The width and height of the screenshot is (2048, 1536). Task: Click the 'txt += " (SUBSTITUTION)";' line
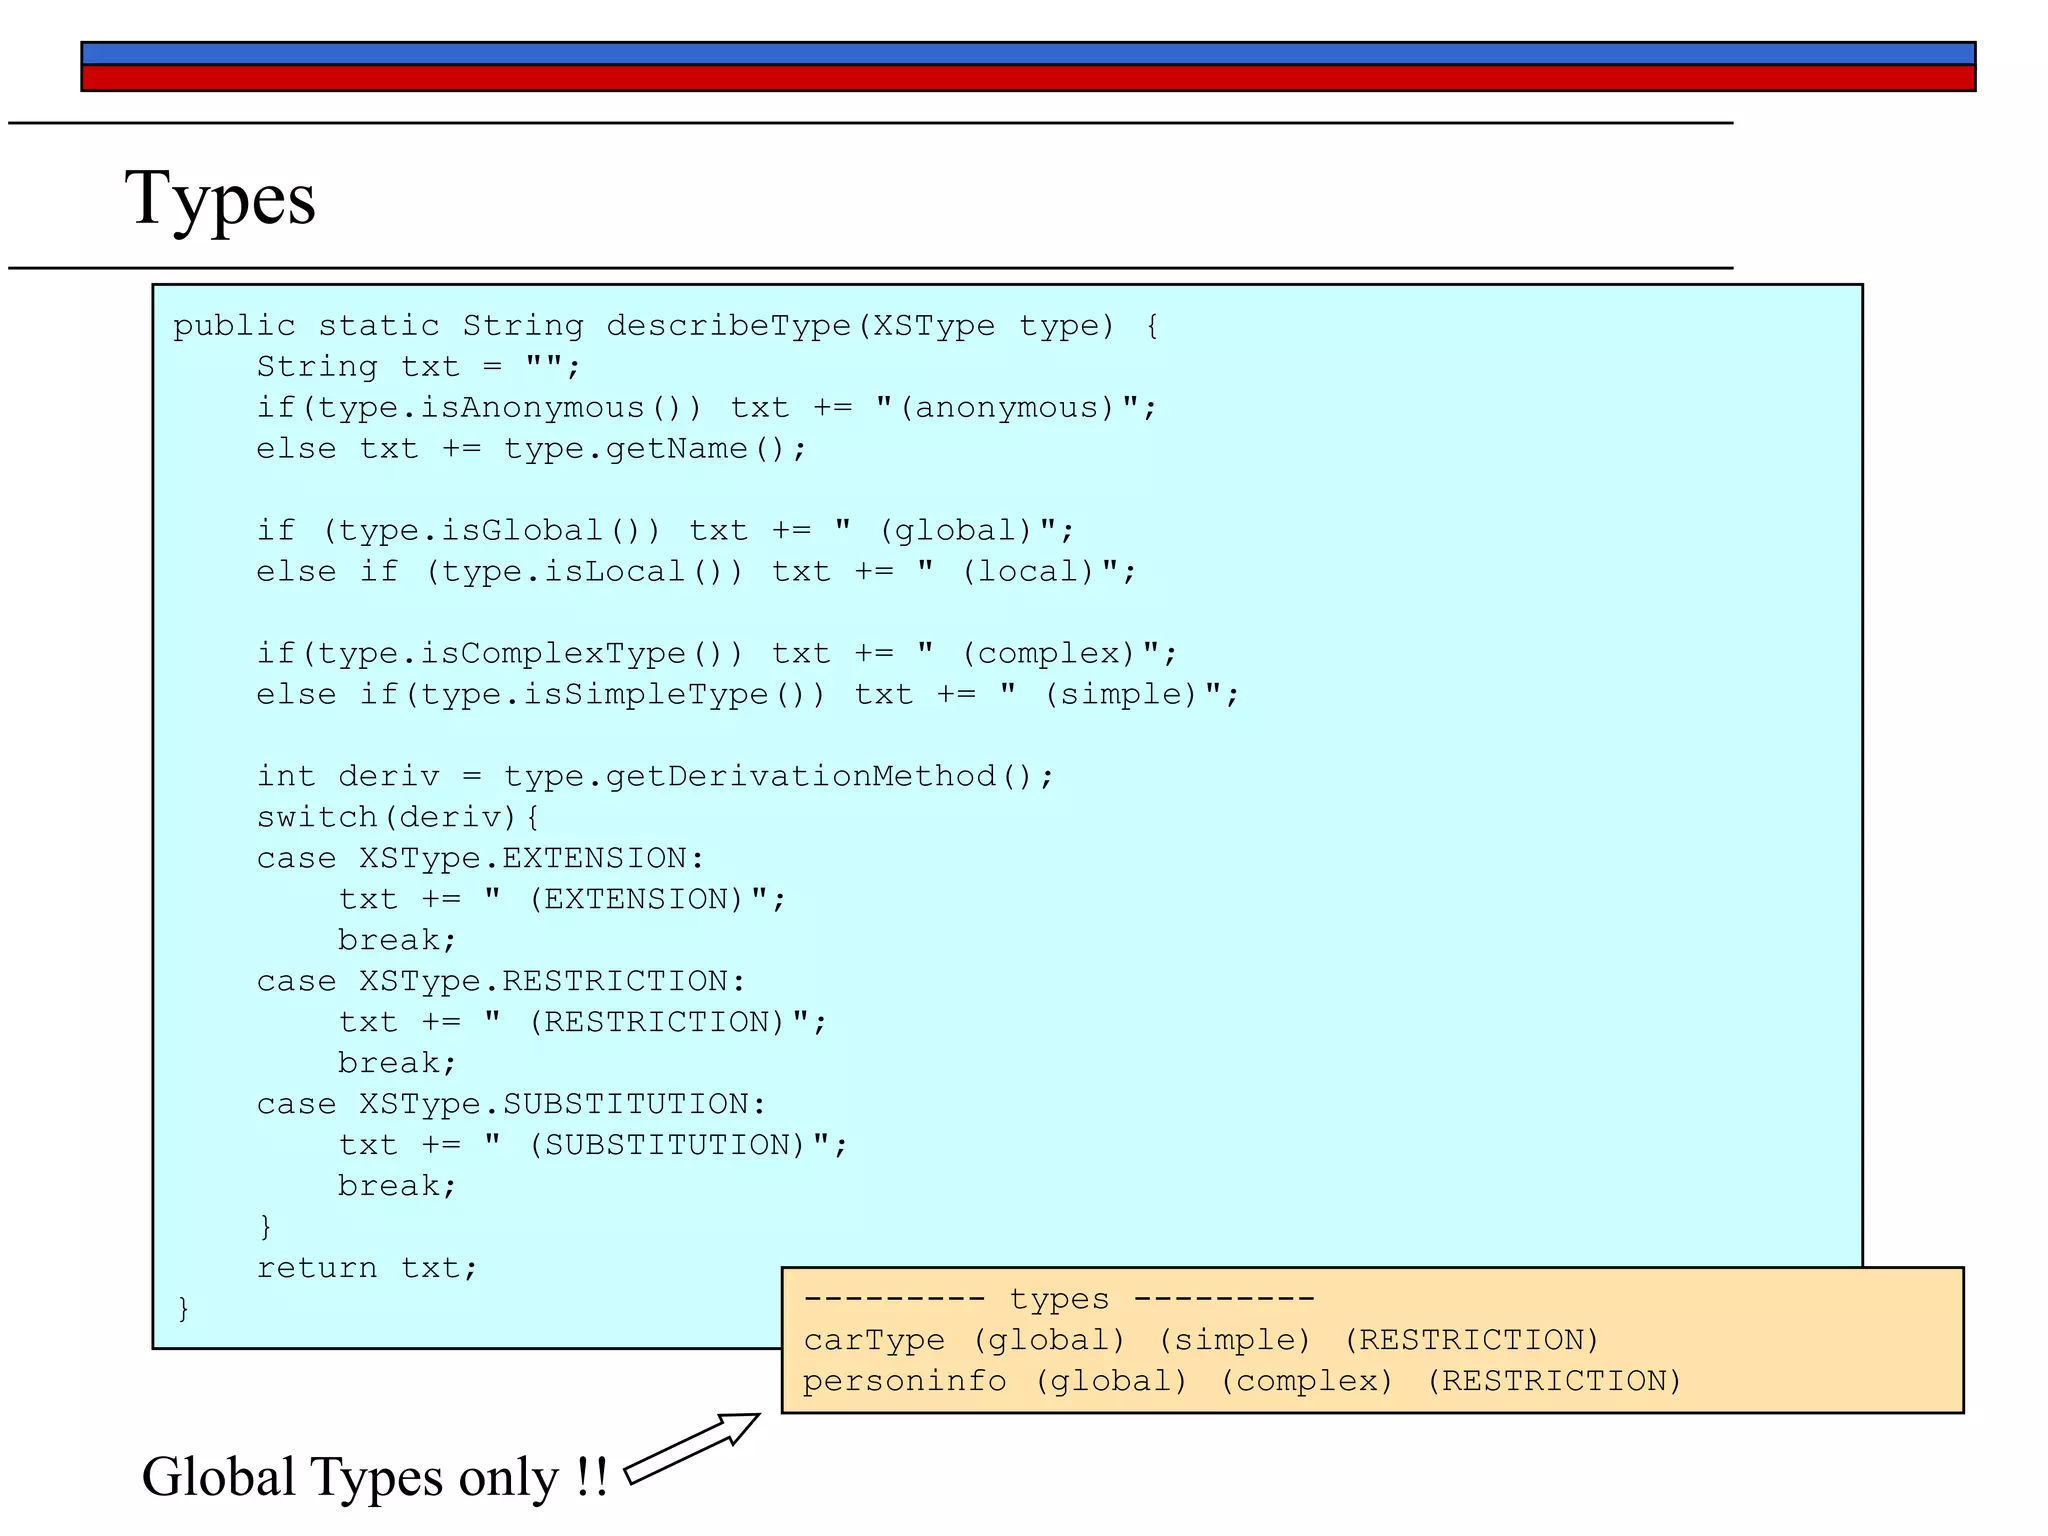tap(593, 1146)
